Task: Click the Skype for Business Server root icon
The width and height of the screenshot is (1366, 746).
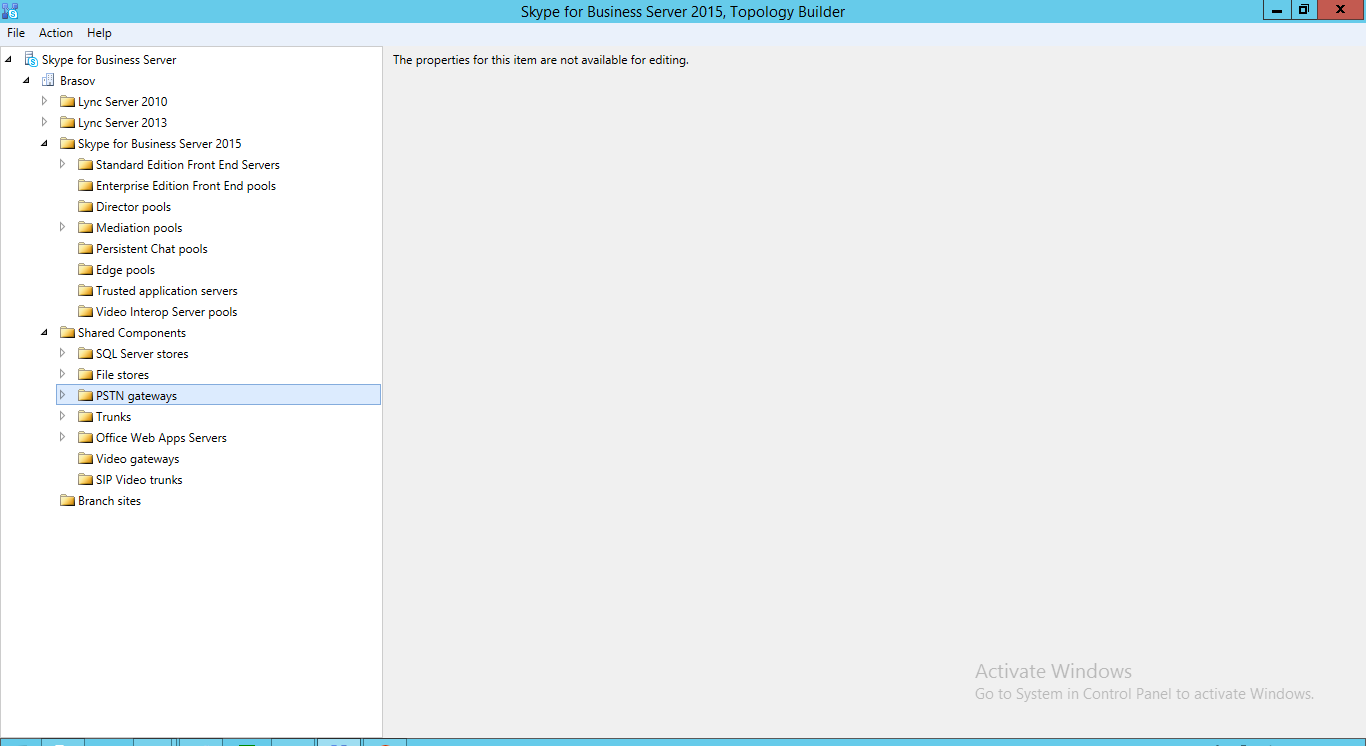Action: pos(31,60)
